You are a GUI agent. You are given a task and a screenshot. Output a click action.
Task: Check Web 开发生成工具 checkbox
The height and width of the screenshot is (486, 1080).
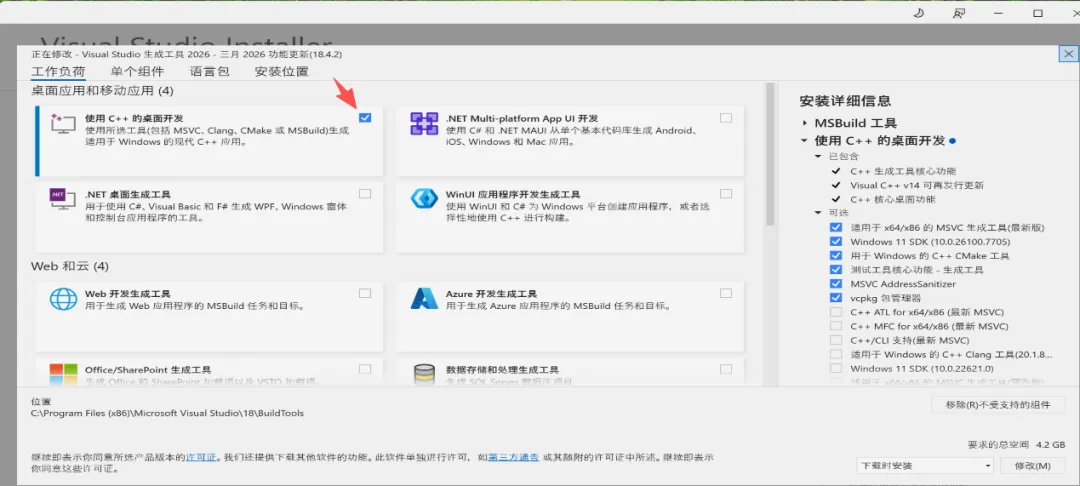coord(365,293)
